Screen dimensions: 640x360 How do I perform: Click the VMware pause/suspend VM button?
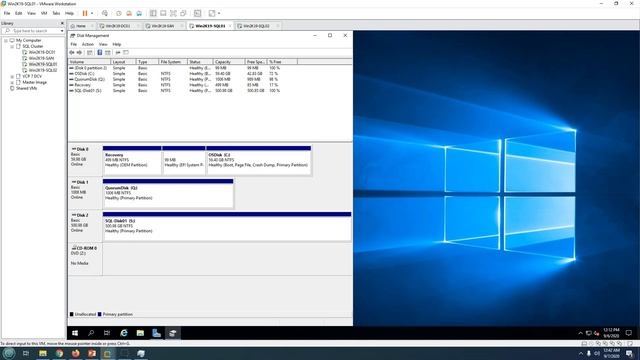click(x=85, y=13)
